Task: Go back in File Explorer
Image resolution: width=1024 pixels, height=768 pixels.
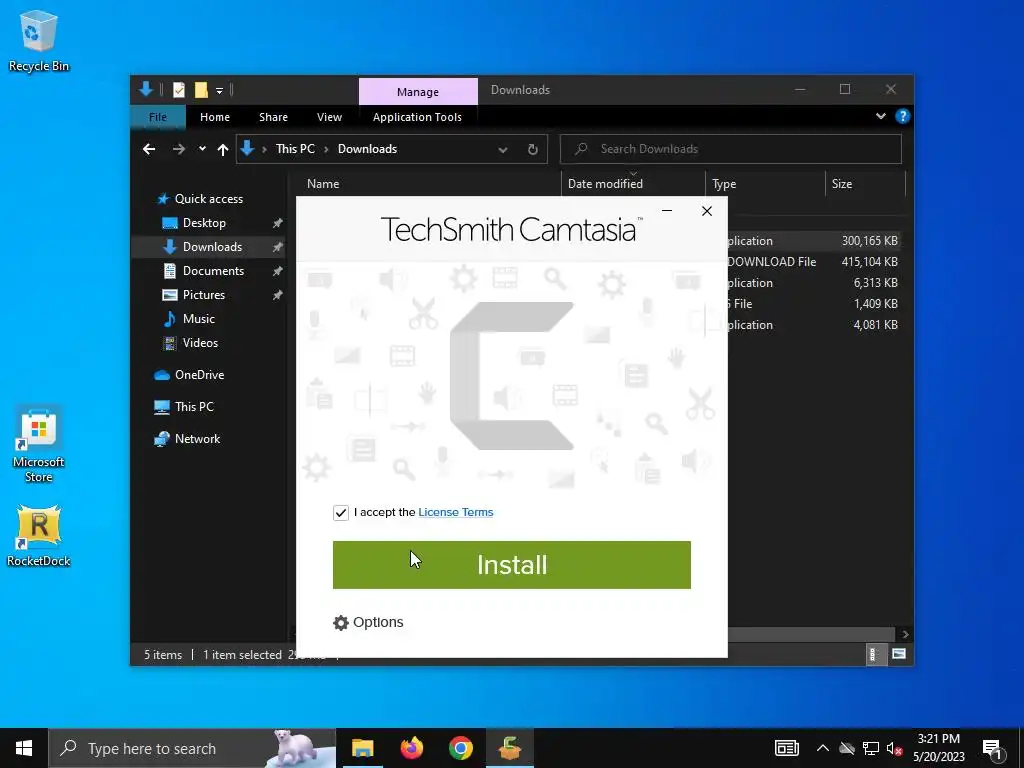Action: coord(149,150)
